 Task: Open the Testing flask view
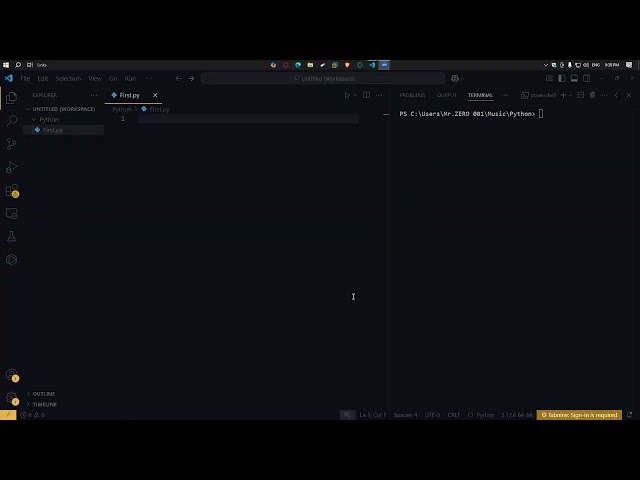coord(11,236)
